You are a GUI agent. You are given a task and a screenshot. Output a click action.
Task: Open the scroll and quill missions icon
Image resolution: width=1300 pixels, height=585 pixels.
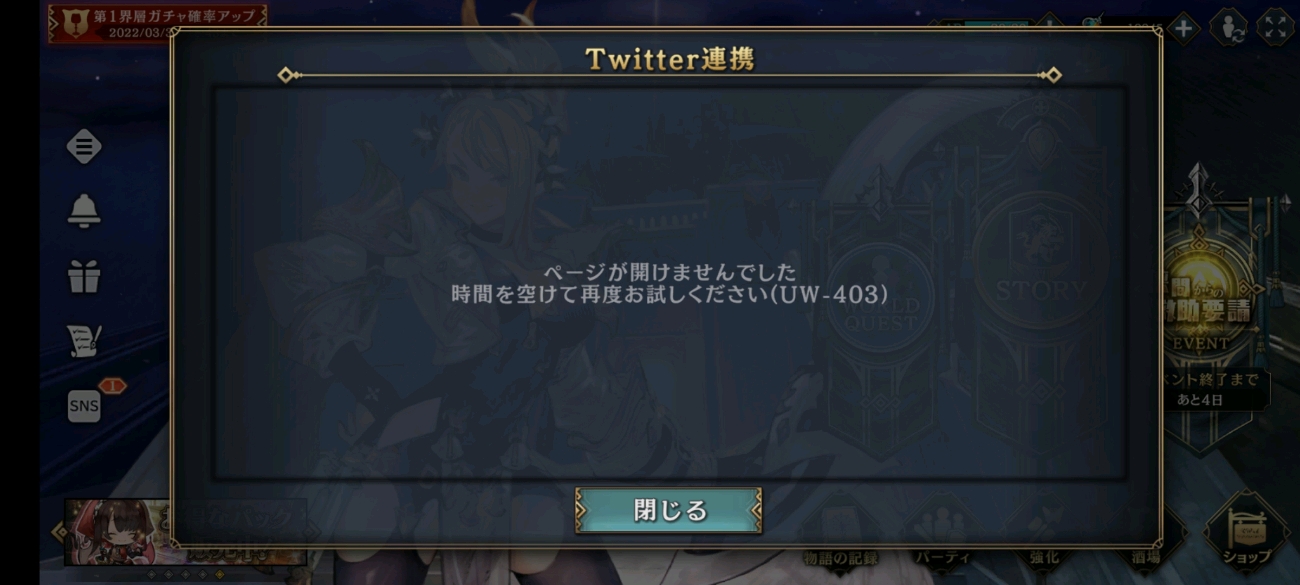coord(84,341)
